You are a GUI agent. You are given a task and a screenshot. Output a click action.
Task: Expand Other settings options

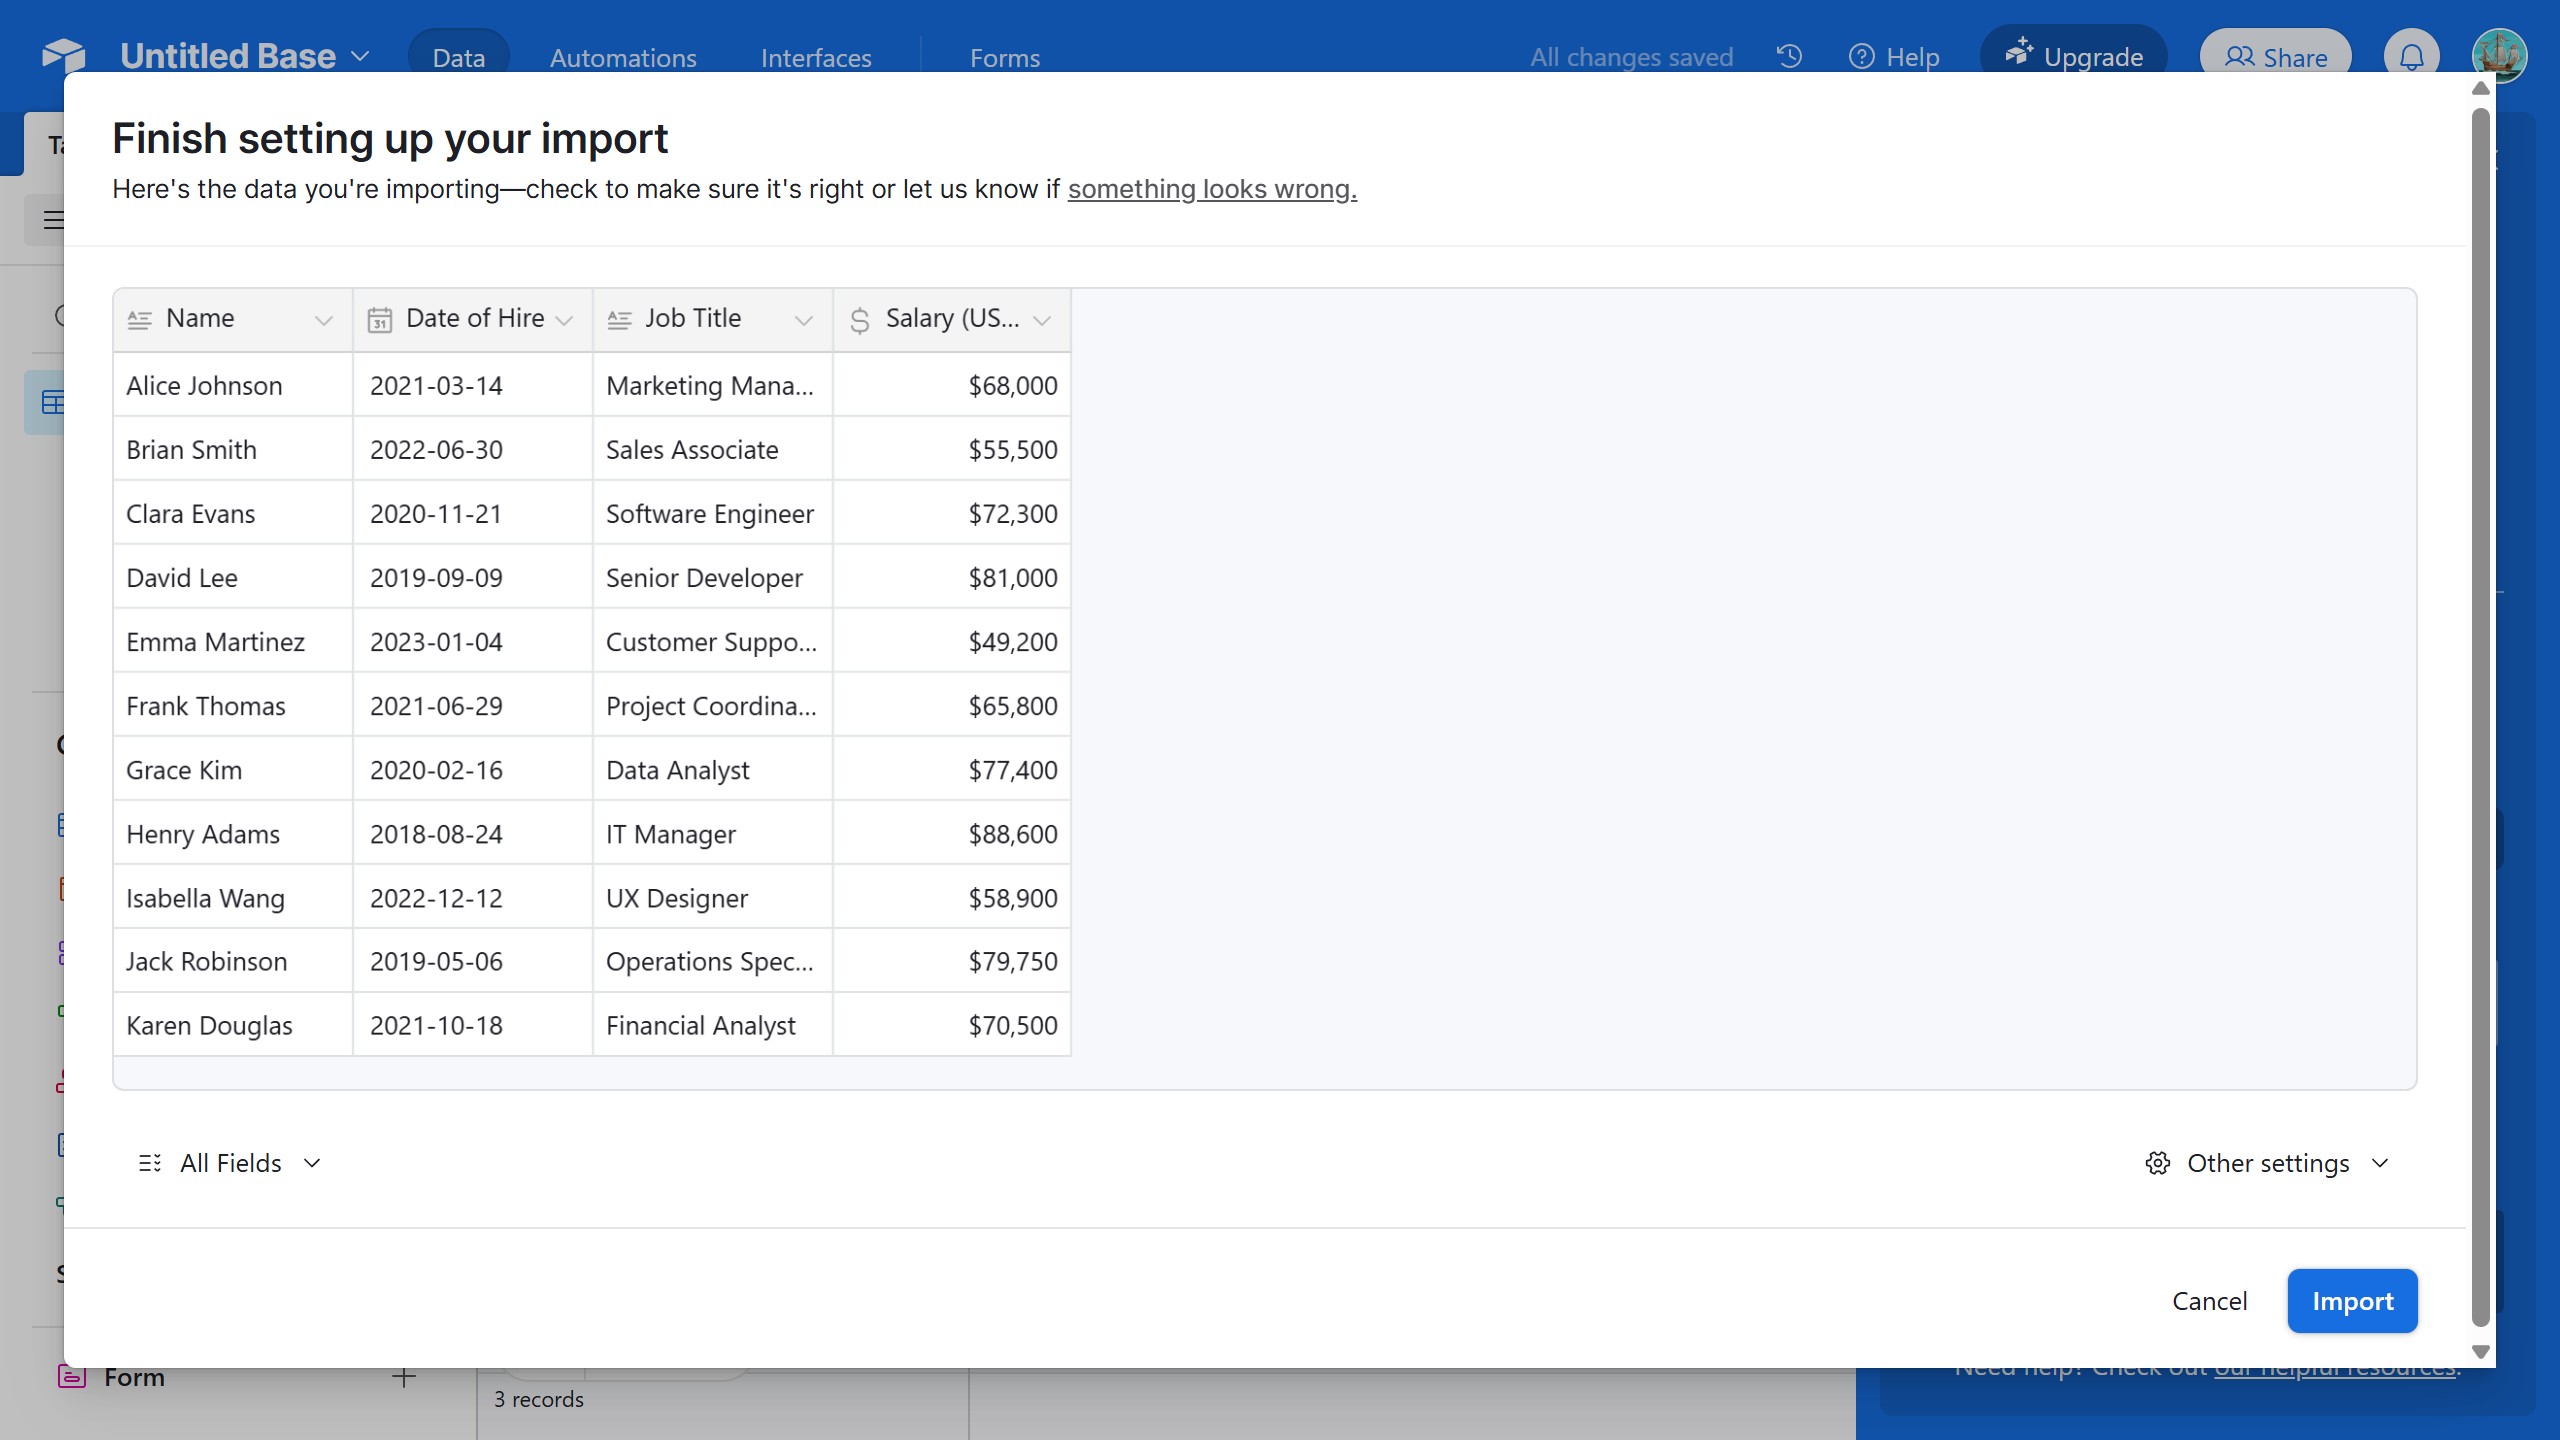tap(2268, 1163)
